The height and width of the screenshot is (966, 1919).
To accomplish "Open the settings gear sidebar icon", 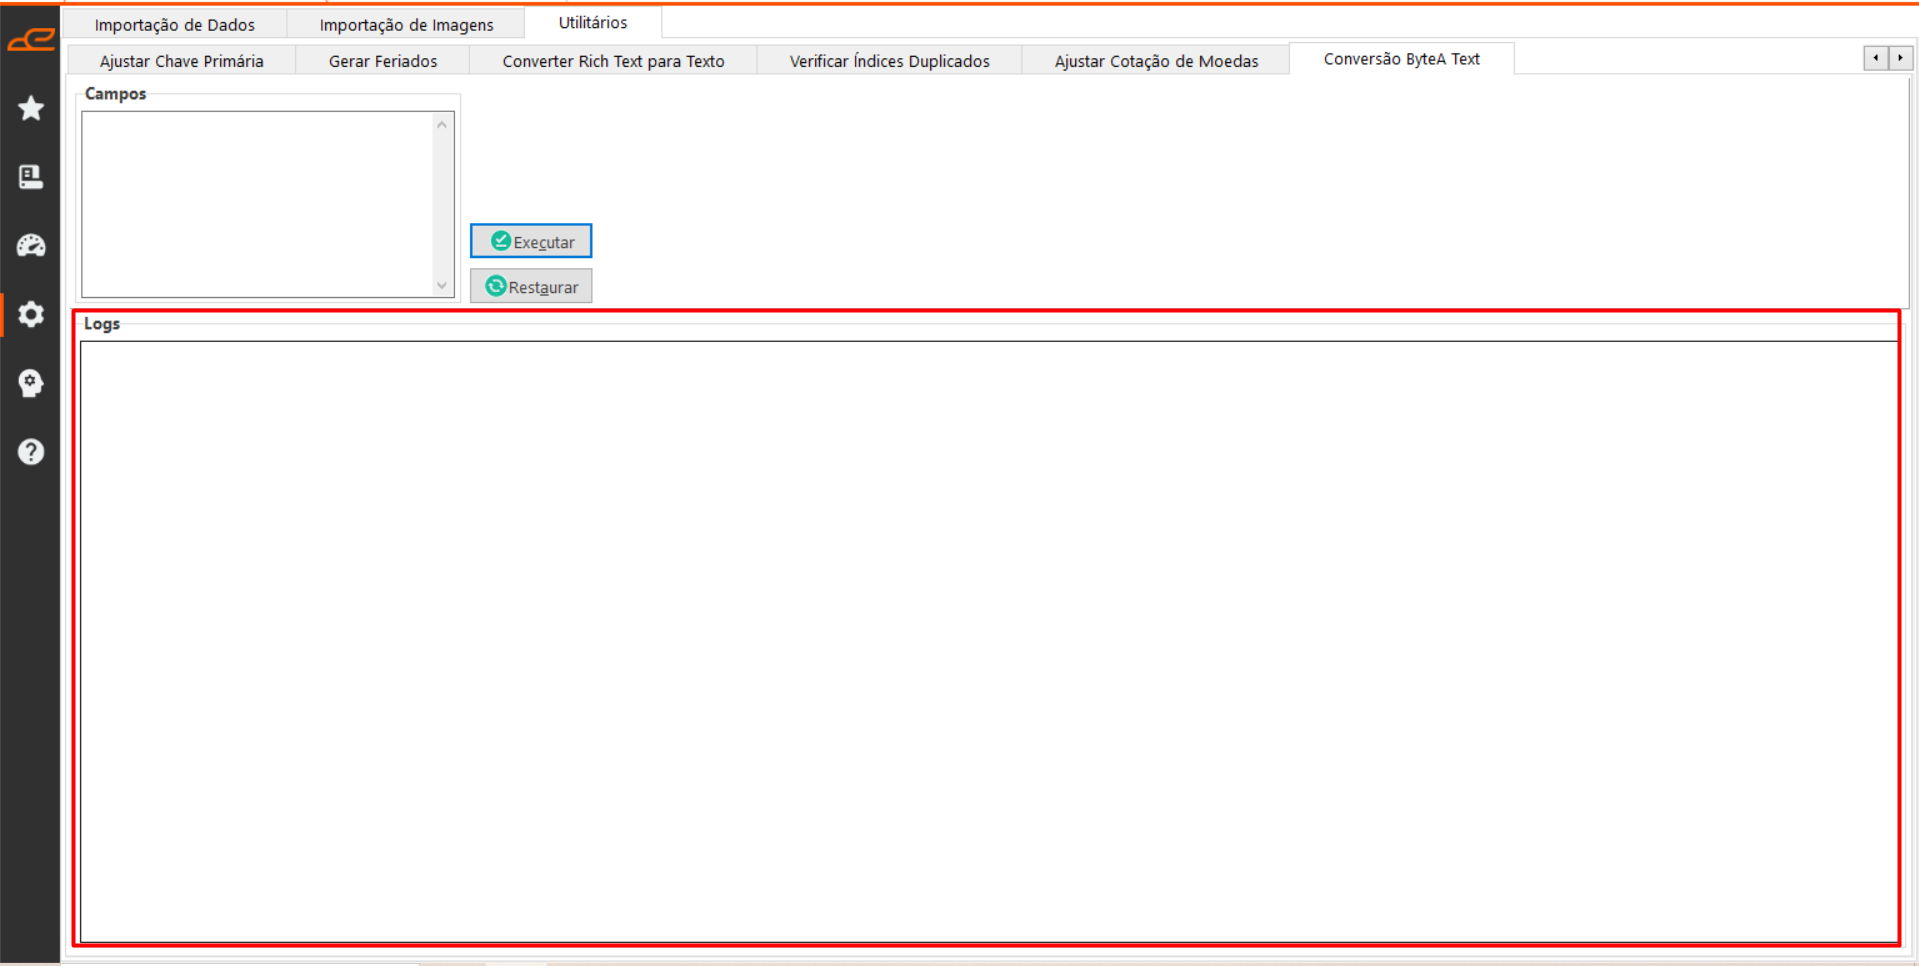I will click(x=31, y=314).
